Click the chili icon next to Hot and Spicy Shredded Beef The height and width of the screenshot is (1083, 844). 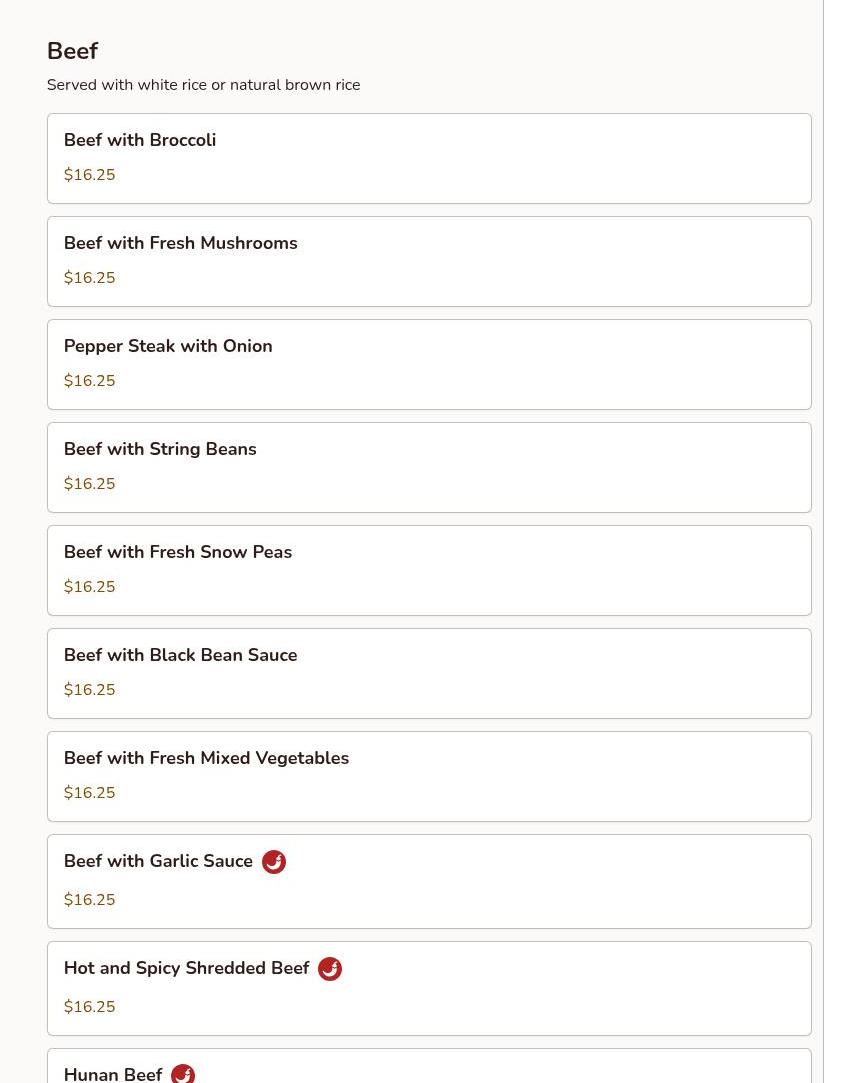[329, 968]
